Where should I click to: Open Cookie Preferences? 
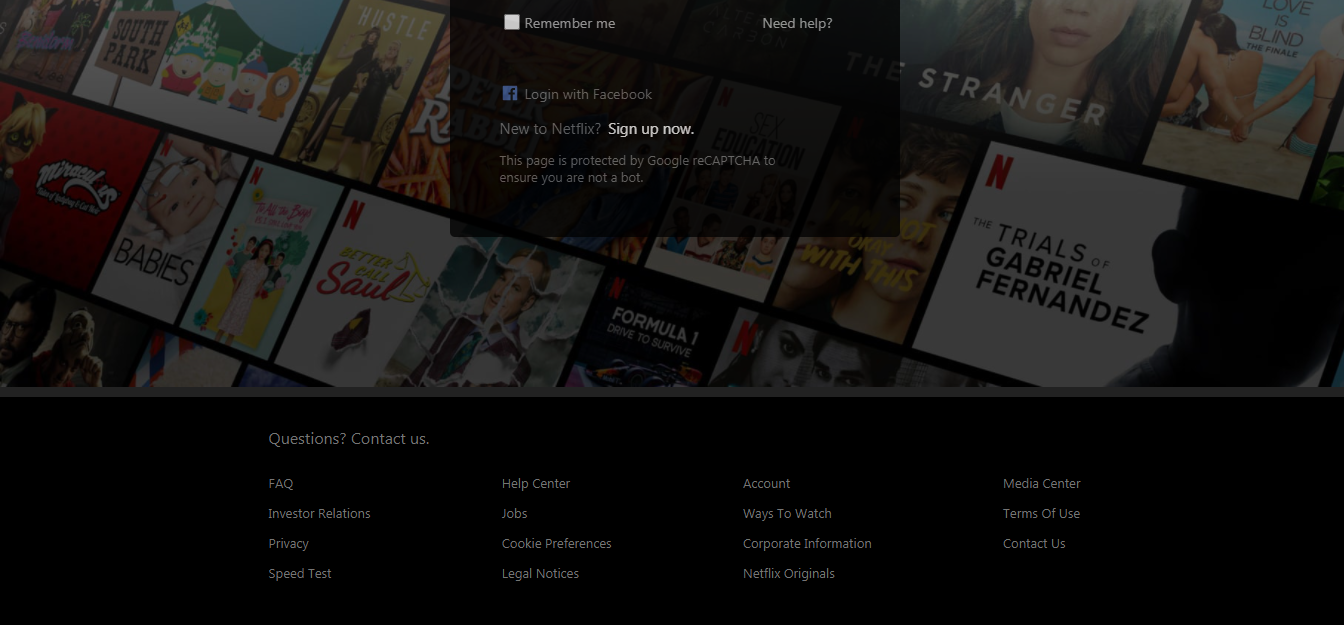[557, 544]
